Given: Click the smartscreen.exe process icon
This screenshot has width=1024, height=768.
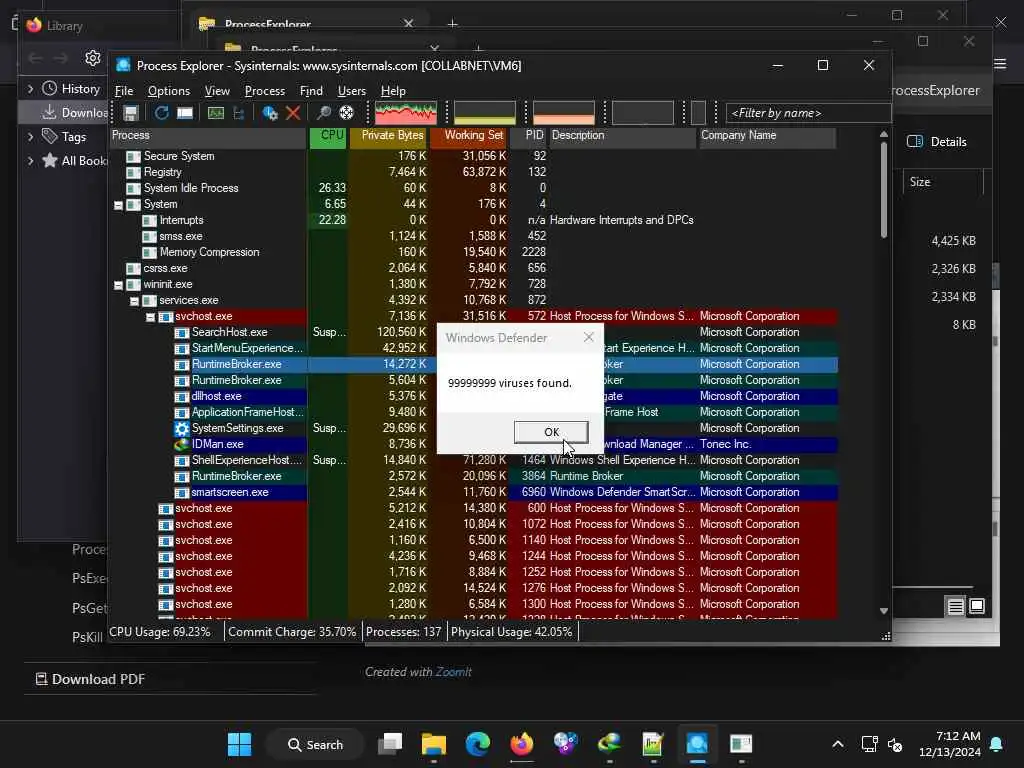Looking at the screenshot, I should (x=182, y=492).
